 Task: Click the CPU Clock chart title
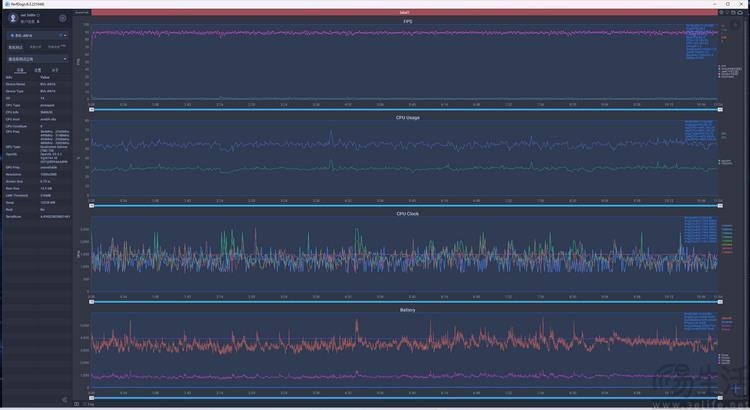(406, 213)
